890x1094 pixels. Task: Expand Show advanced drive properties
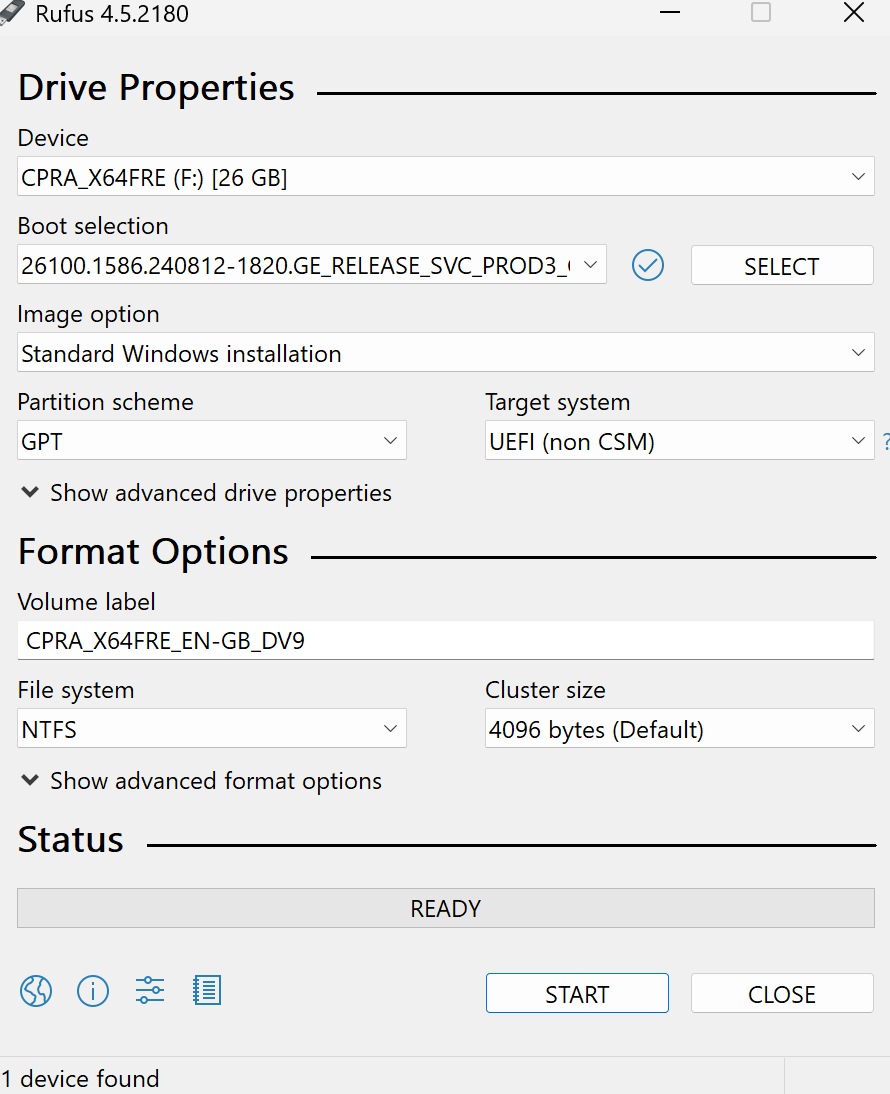coord(206,493)
